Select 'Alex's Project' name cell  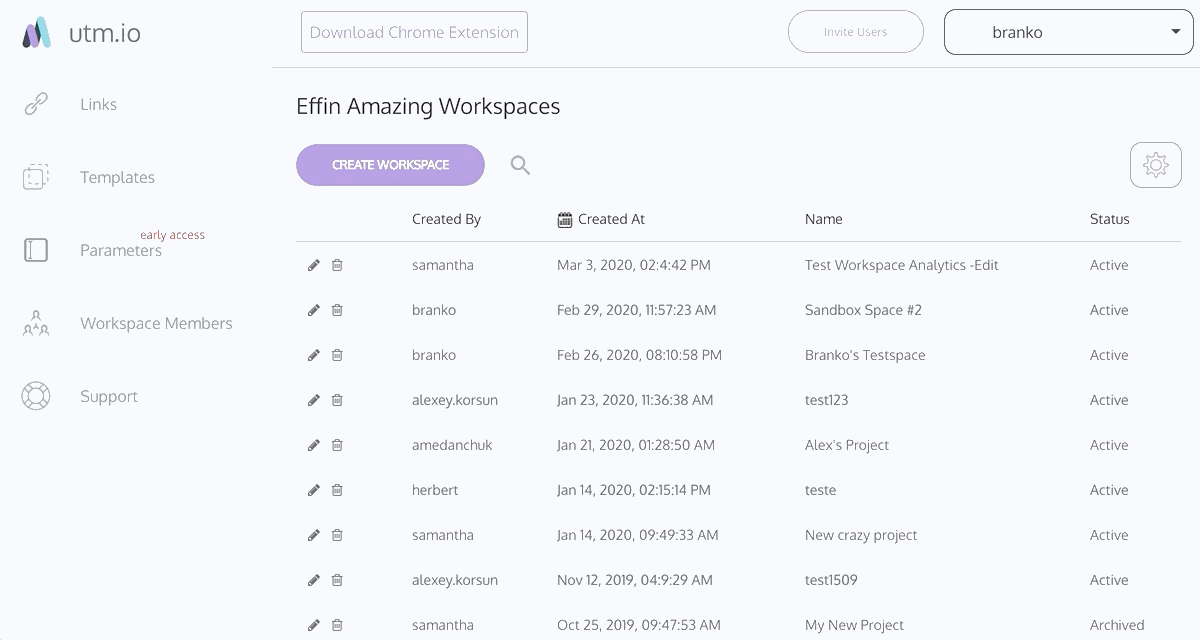pyautogui.click(x=846, y=445)
